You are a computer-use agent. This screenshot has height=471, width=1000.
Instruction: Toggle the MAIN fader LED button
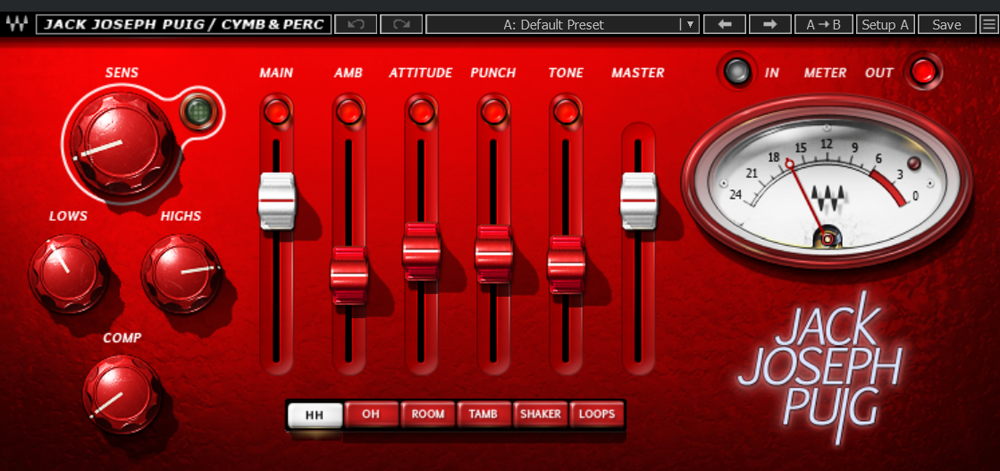tap(277, 112)
